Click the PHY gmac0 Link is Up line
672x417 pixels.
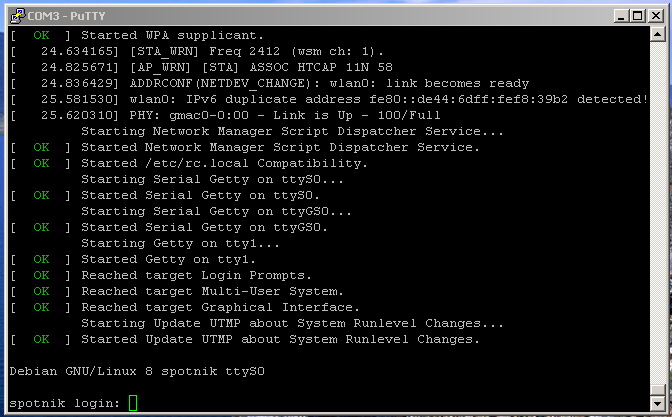(225, 115)
